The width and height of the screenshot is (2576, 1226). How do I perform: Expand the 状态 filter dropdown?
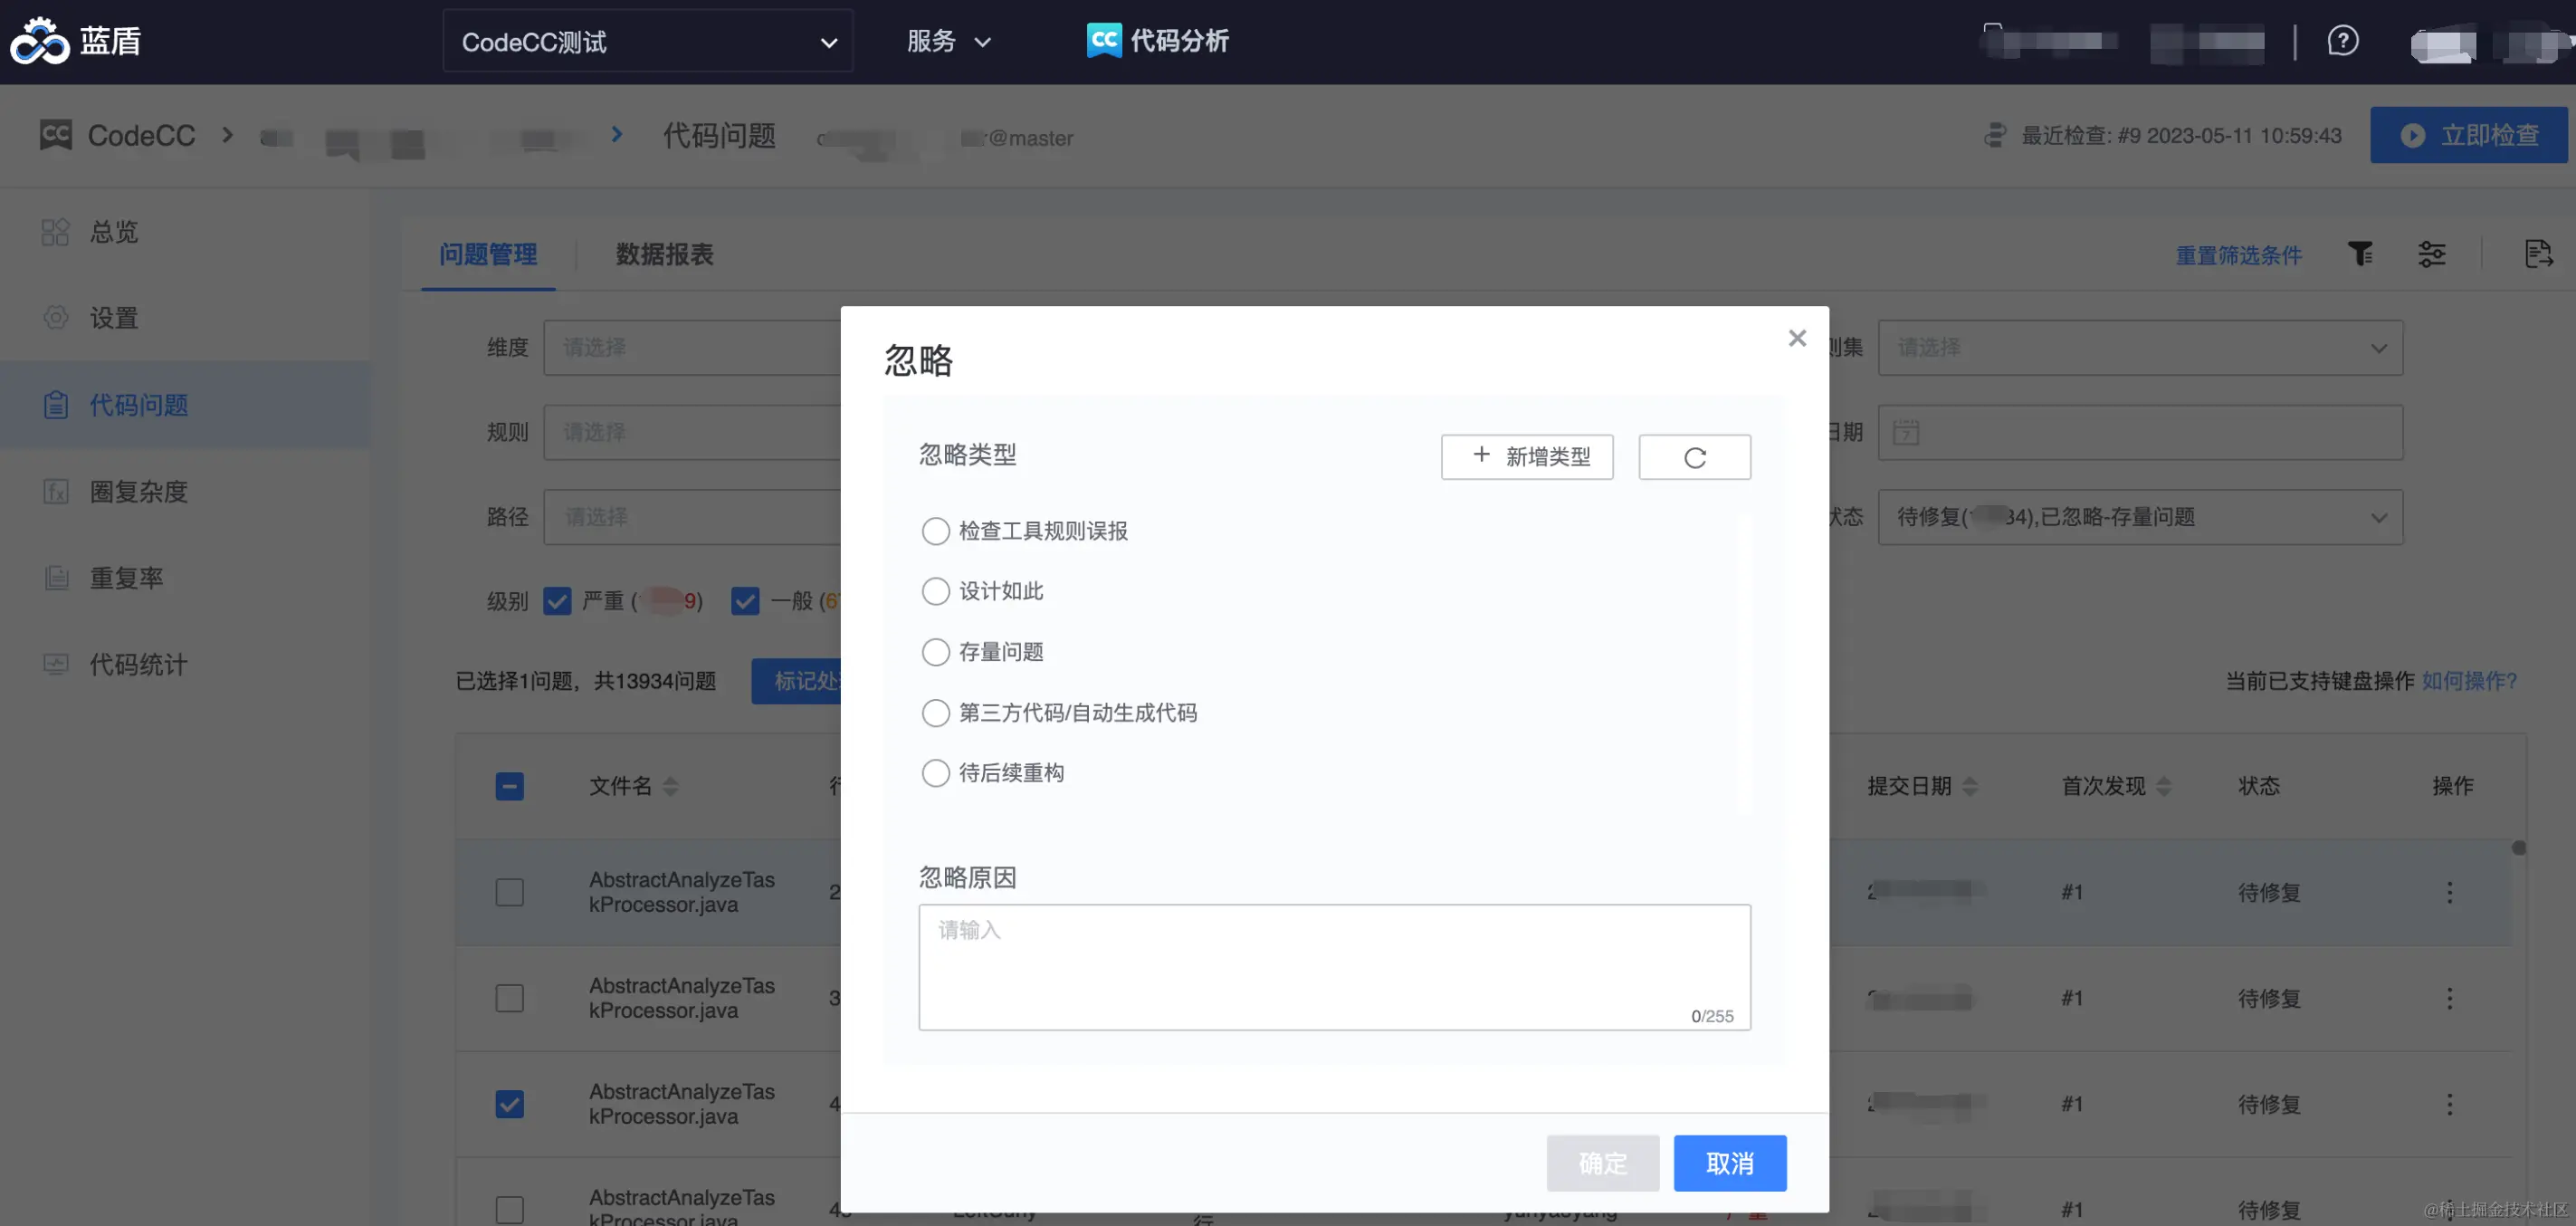2139,517
